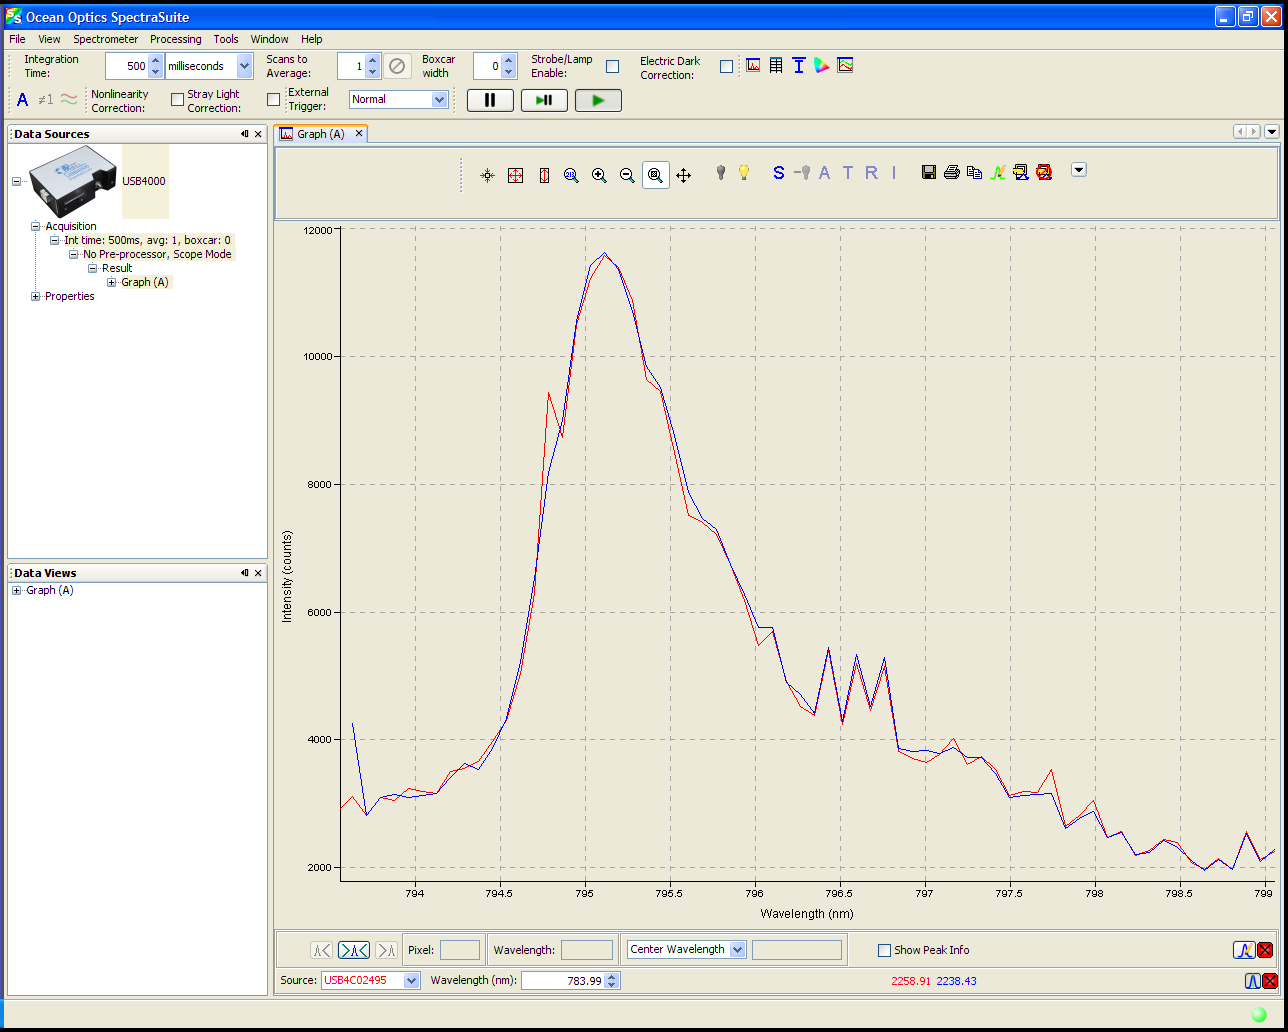The height and width of the screenshot is (1032, 1288).
Task: Click the delete overlay red circle icon
Action: tap(1044, 172)
